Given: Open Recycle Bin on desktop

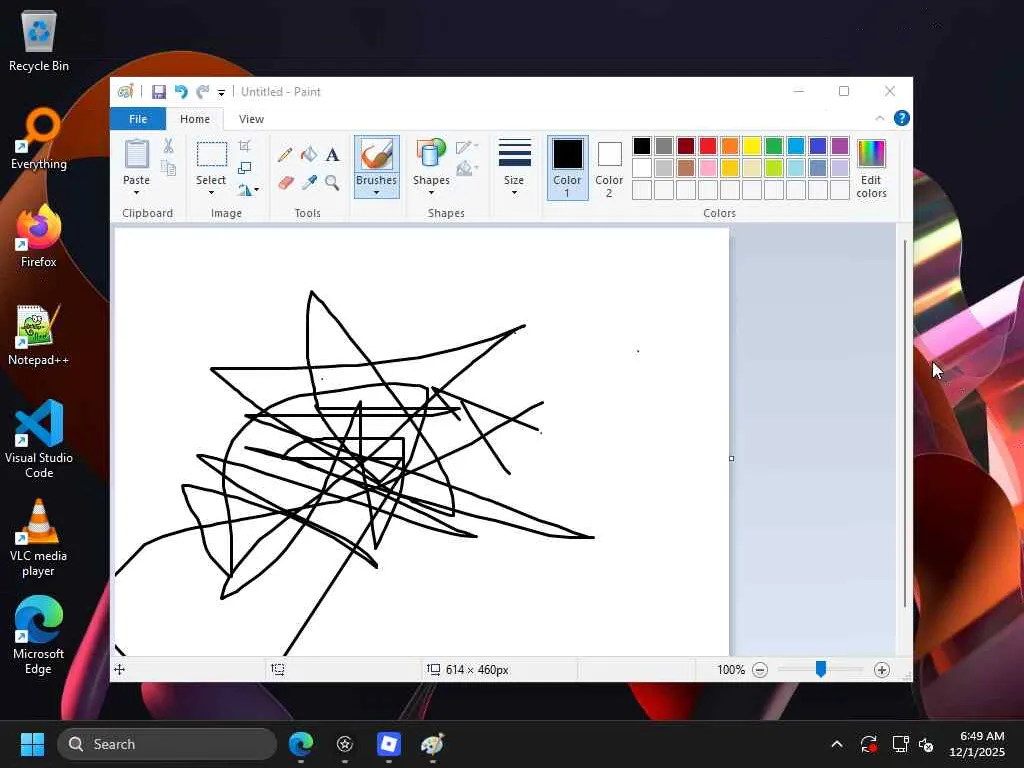Looking at the screenshot, I should (39, 40).
